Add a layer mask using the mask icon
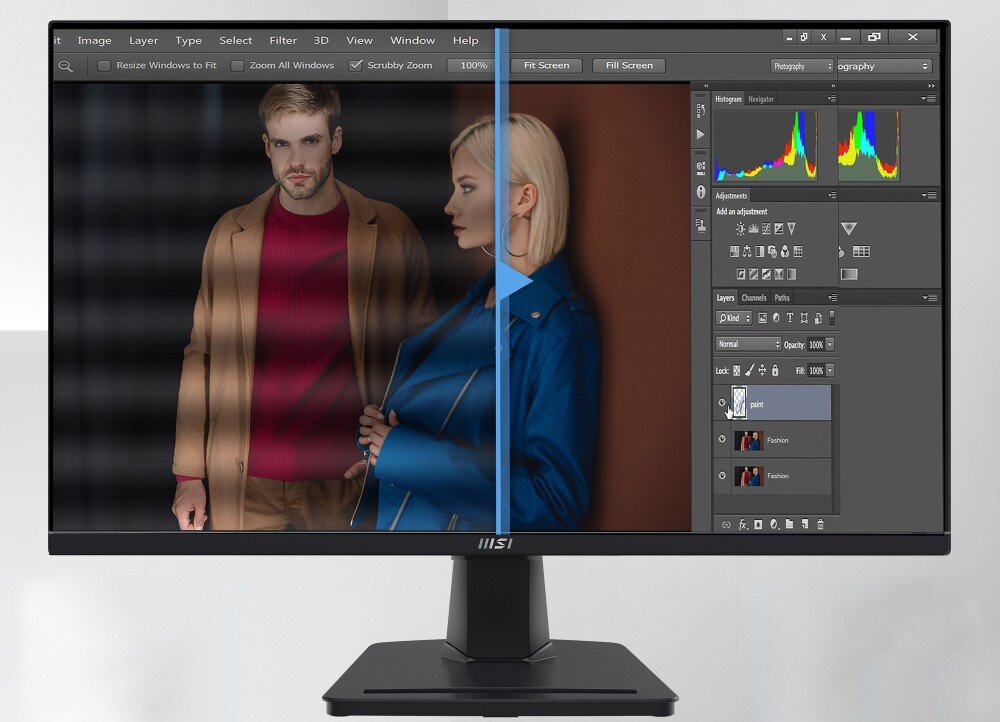Screen dimensions: 1000x722 pos(757,524)
